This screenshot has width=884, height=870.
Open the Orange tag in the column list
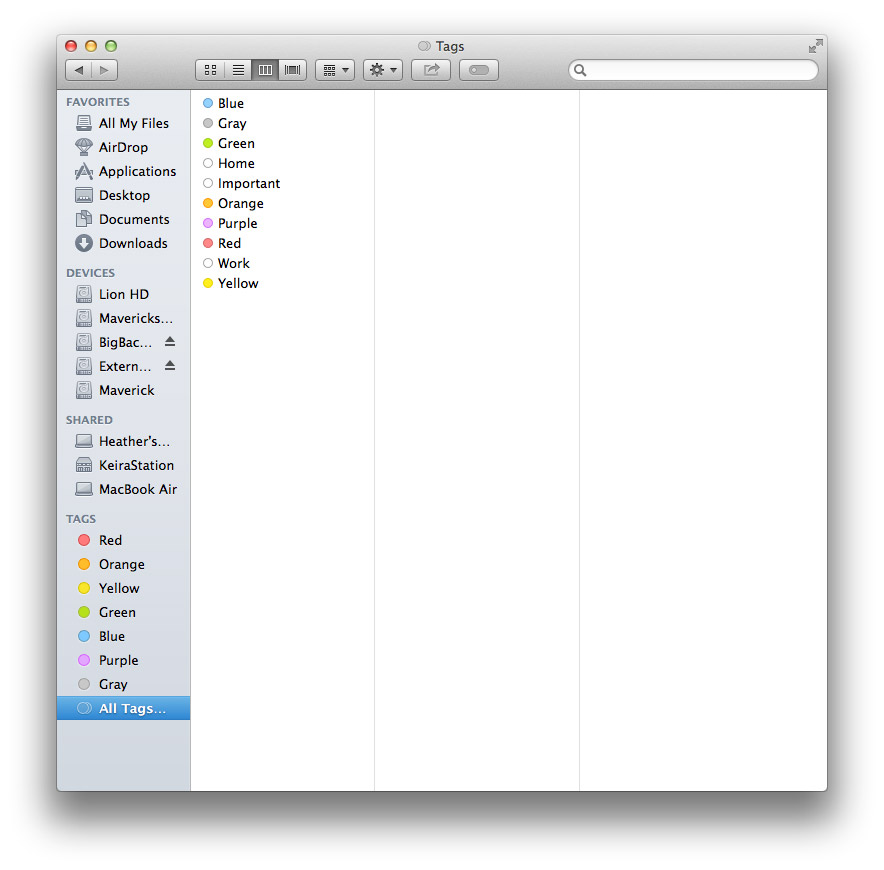click(282, 203)
